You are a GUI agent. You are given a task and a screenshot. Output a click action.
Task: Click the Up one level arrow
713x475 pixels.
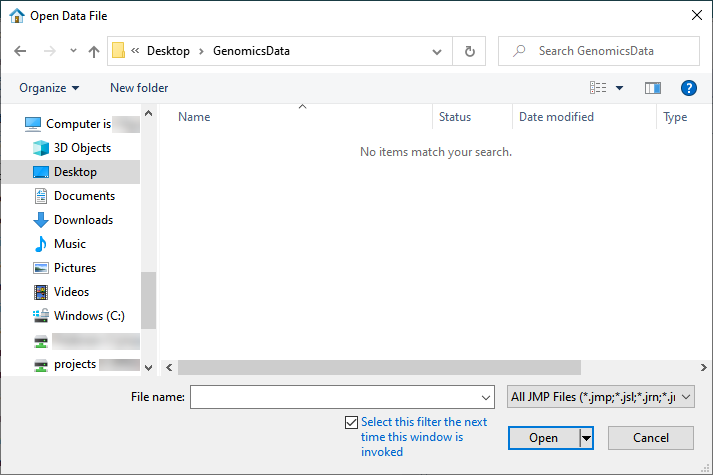[94, 51]
